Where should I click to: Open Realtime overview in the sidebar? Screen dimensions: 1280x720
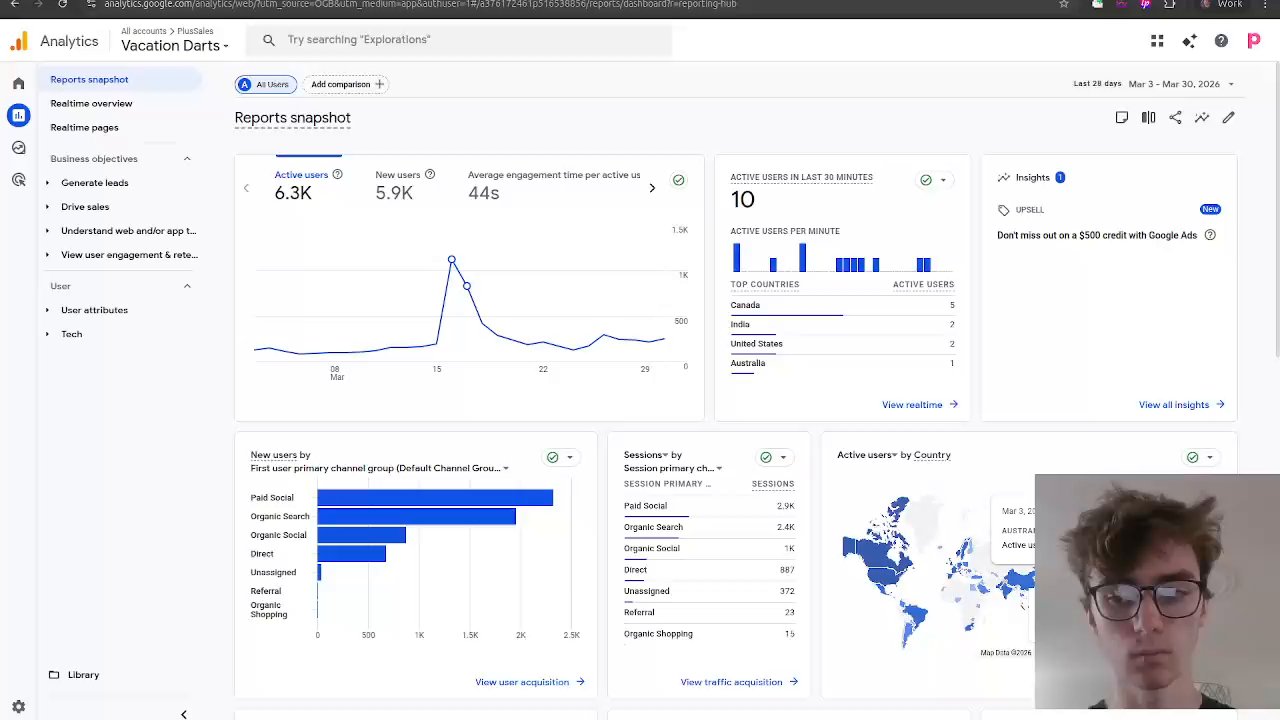(x=91, y=103)
